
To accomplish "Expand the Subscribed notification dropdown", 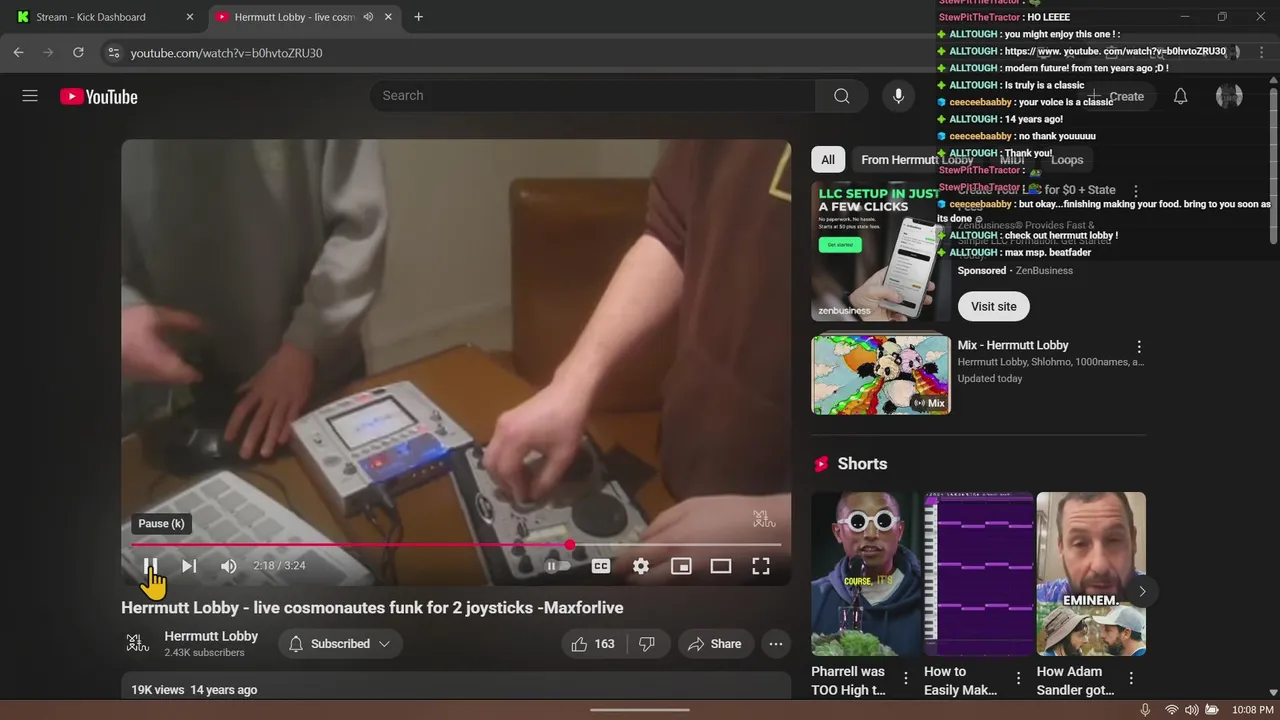I will coord(340,644).
